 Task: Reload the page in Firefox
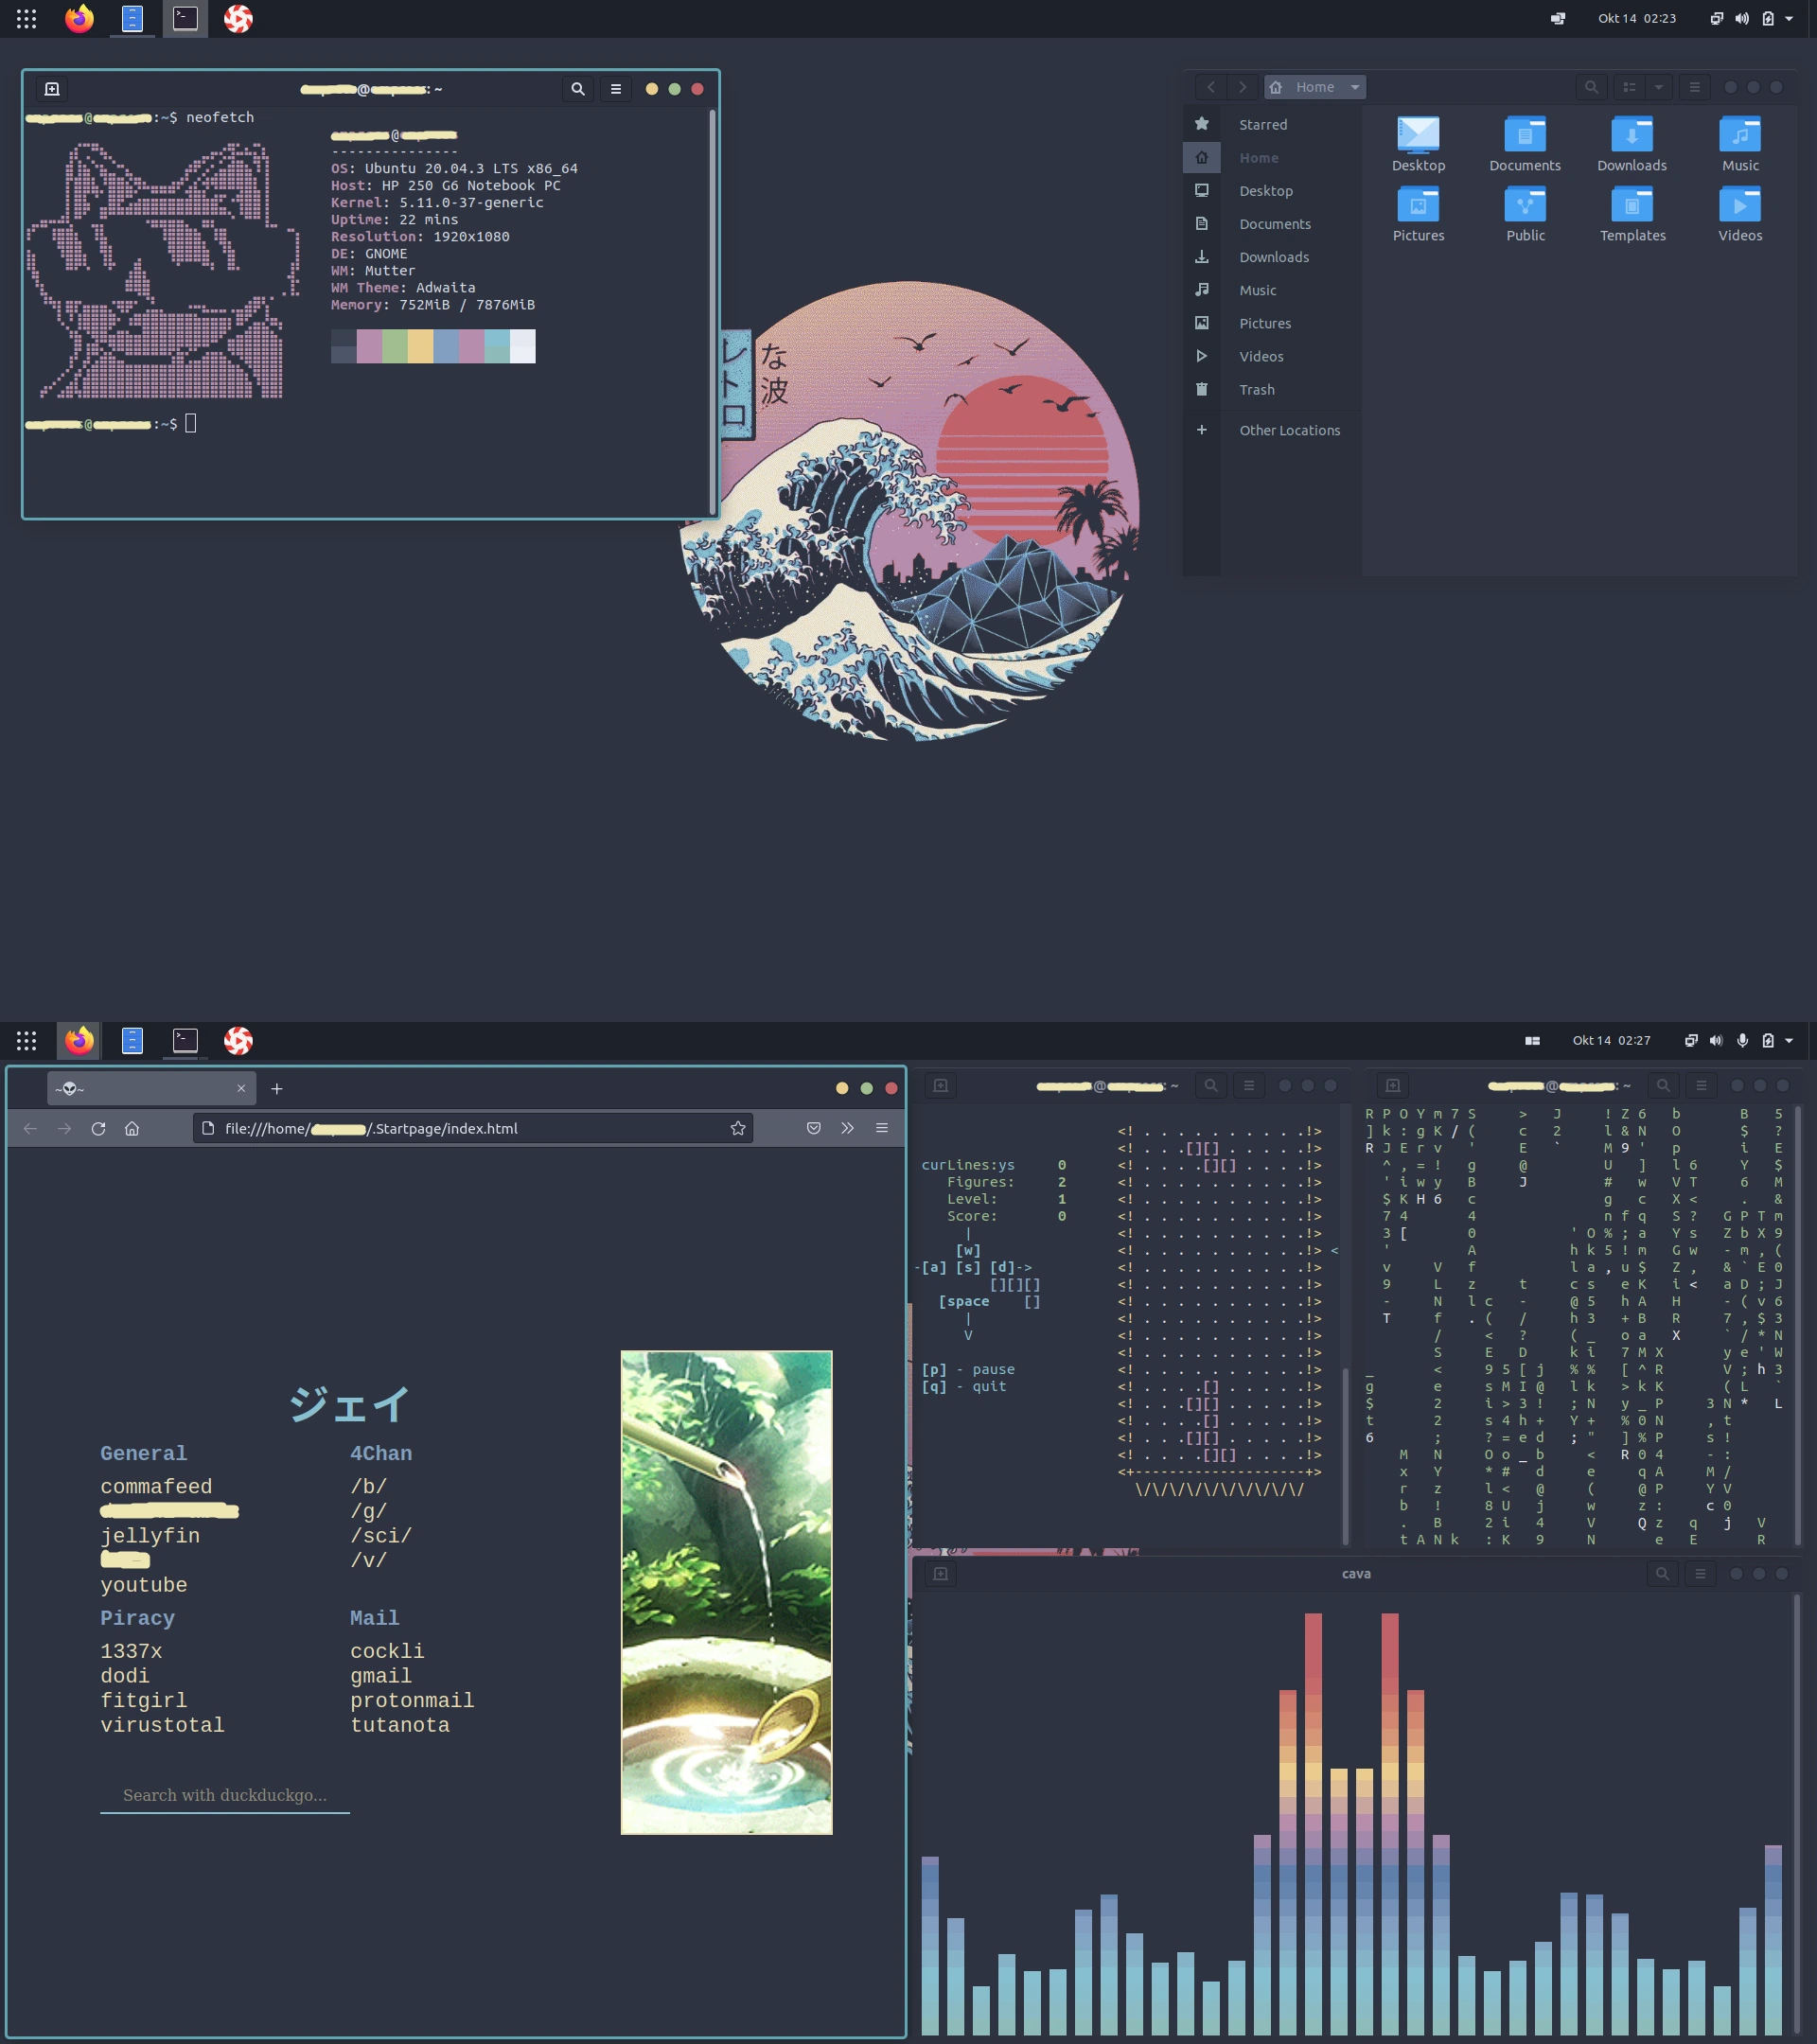98,1128
